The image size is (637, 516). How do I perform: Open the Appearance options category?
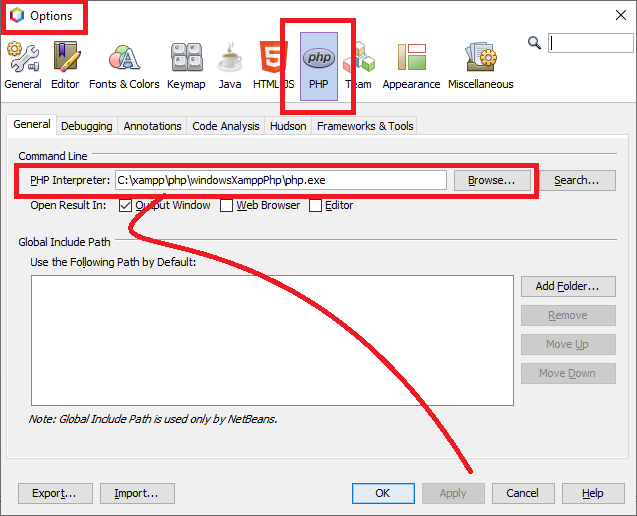pos(411,66)
